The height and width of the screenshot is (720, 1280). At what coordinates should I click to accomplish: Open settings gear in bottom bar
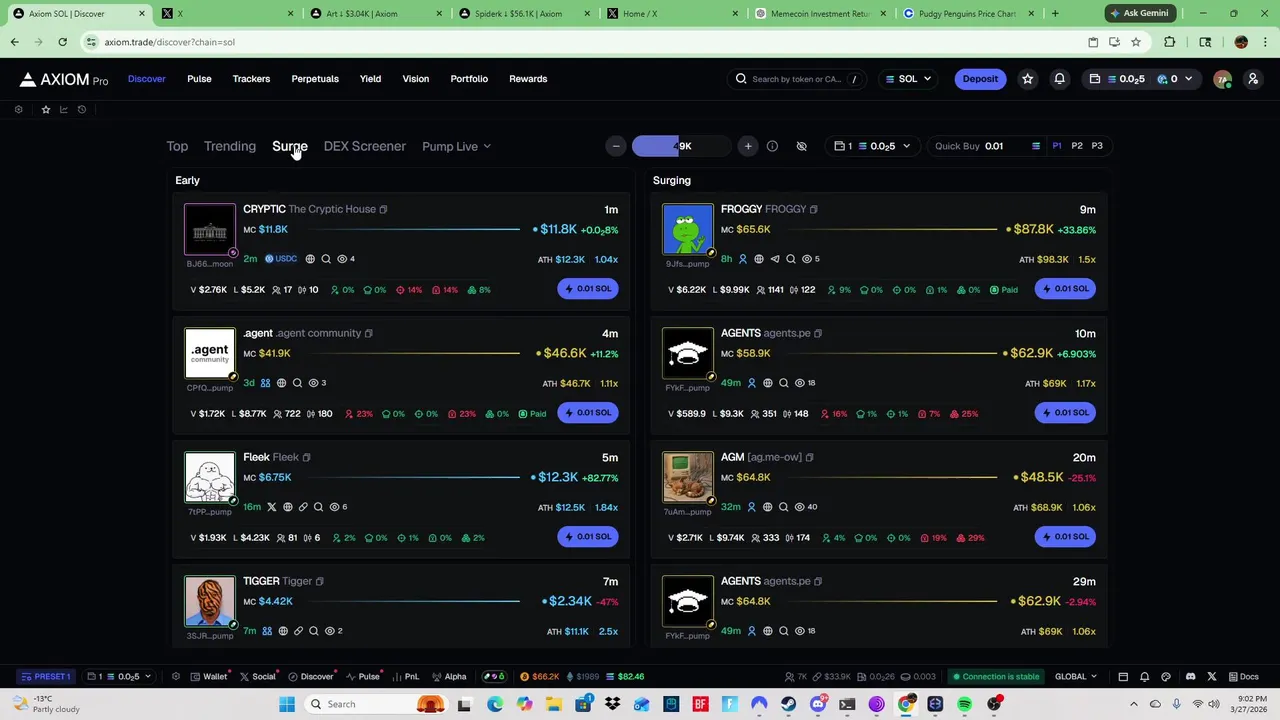[175, 677]
